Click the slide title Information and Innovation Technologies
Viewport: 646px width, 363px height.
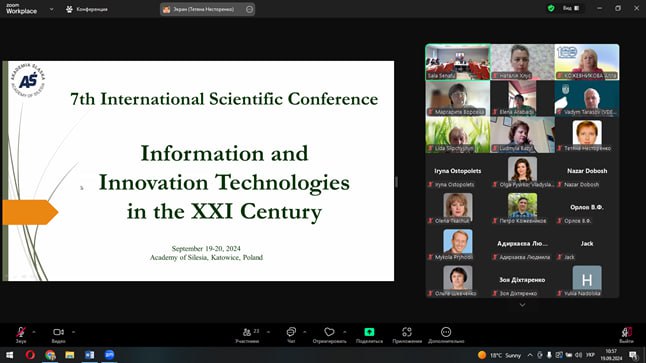(x=224, y=182)
